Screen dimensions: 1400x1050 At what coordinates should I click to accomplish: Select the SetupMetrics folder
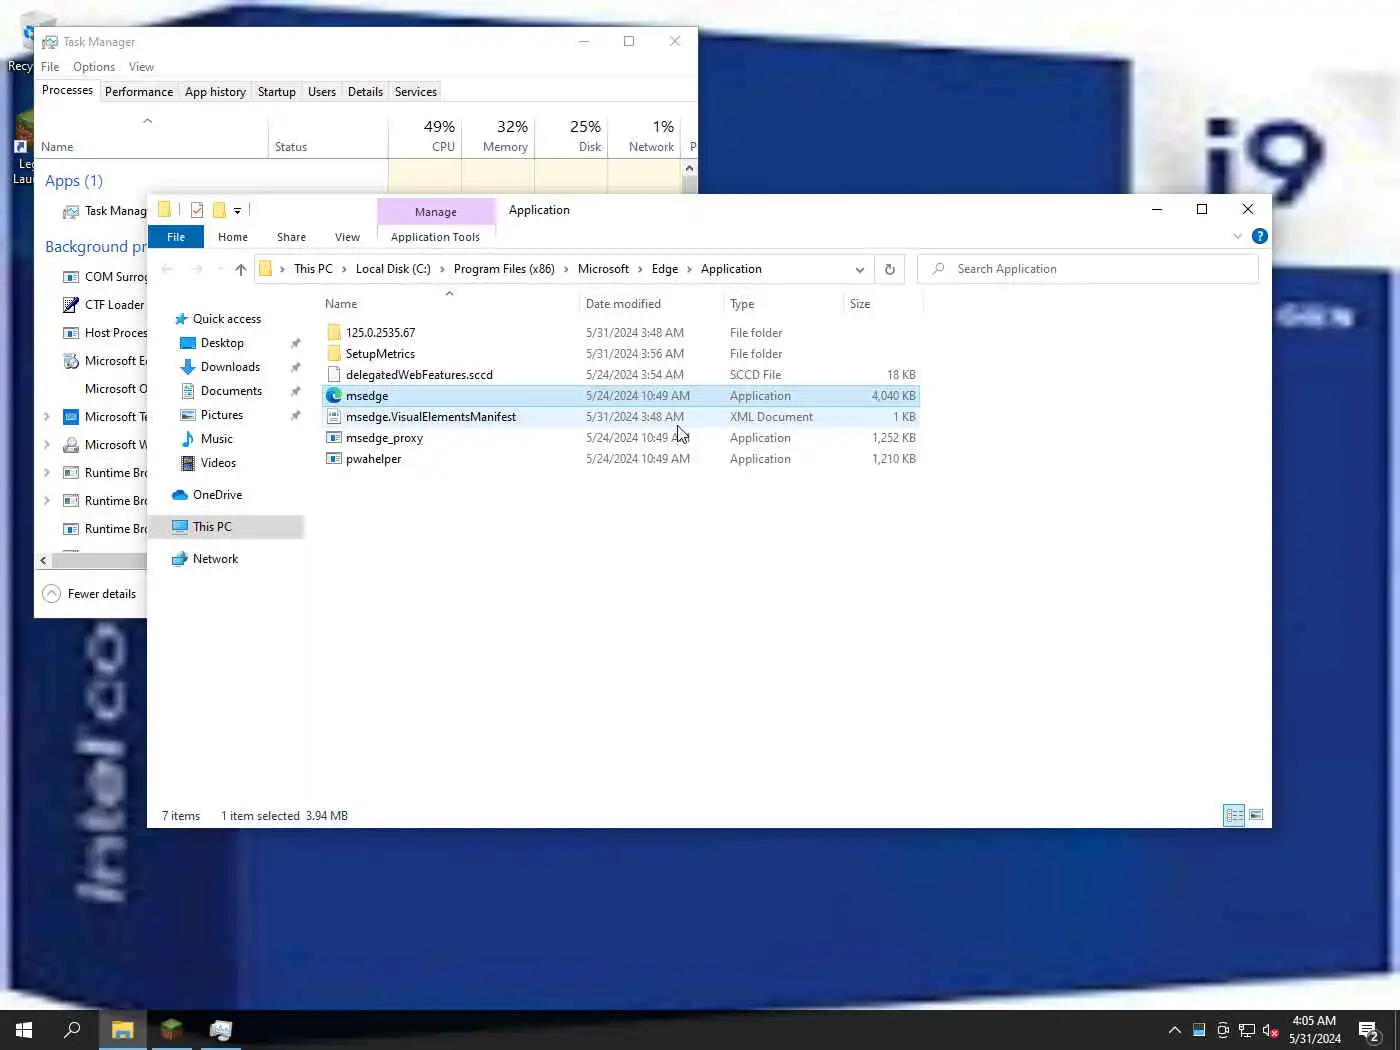coord(379,354)
